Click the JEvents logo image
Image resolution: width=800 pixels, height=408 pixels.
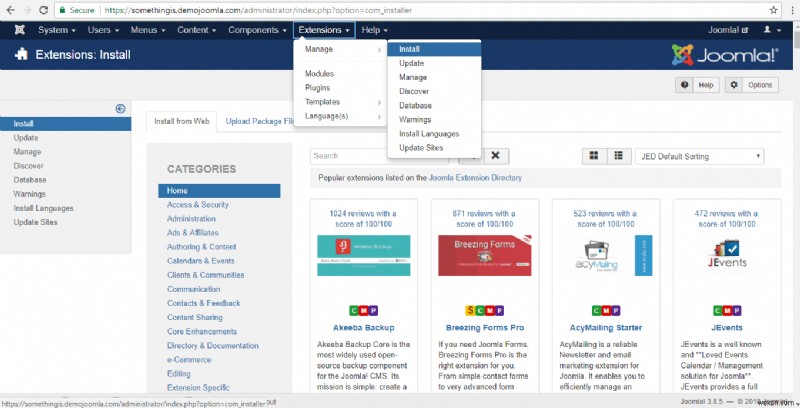pos(727,254)
